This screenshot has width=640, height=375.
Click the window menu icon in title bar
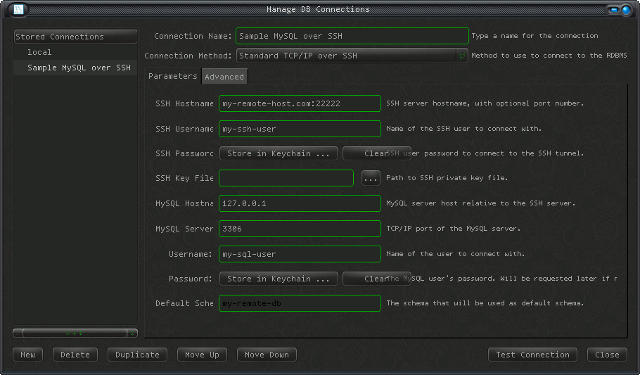18,9
